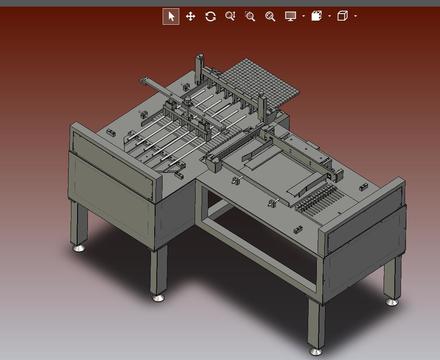Expand the arrow beside the monitor icon

tap(303, 16)
